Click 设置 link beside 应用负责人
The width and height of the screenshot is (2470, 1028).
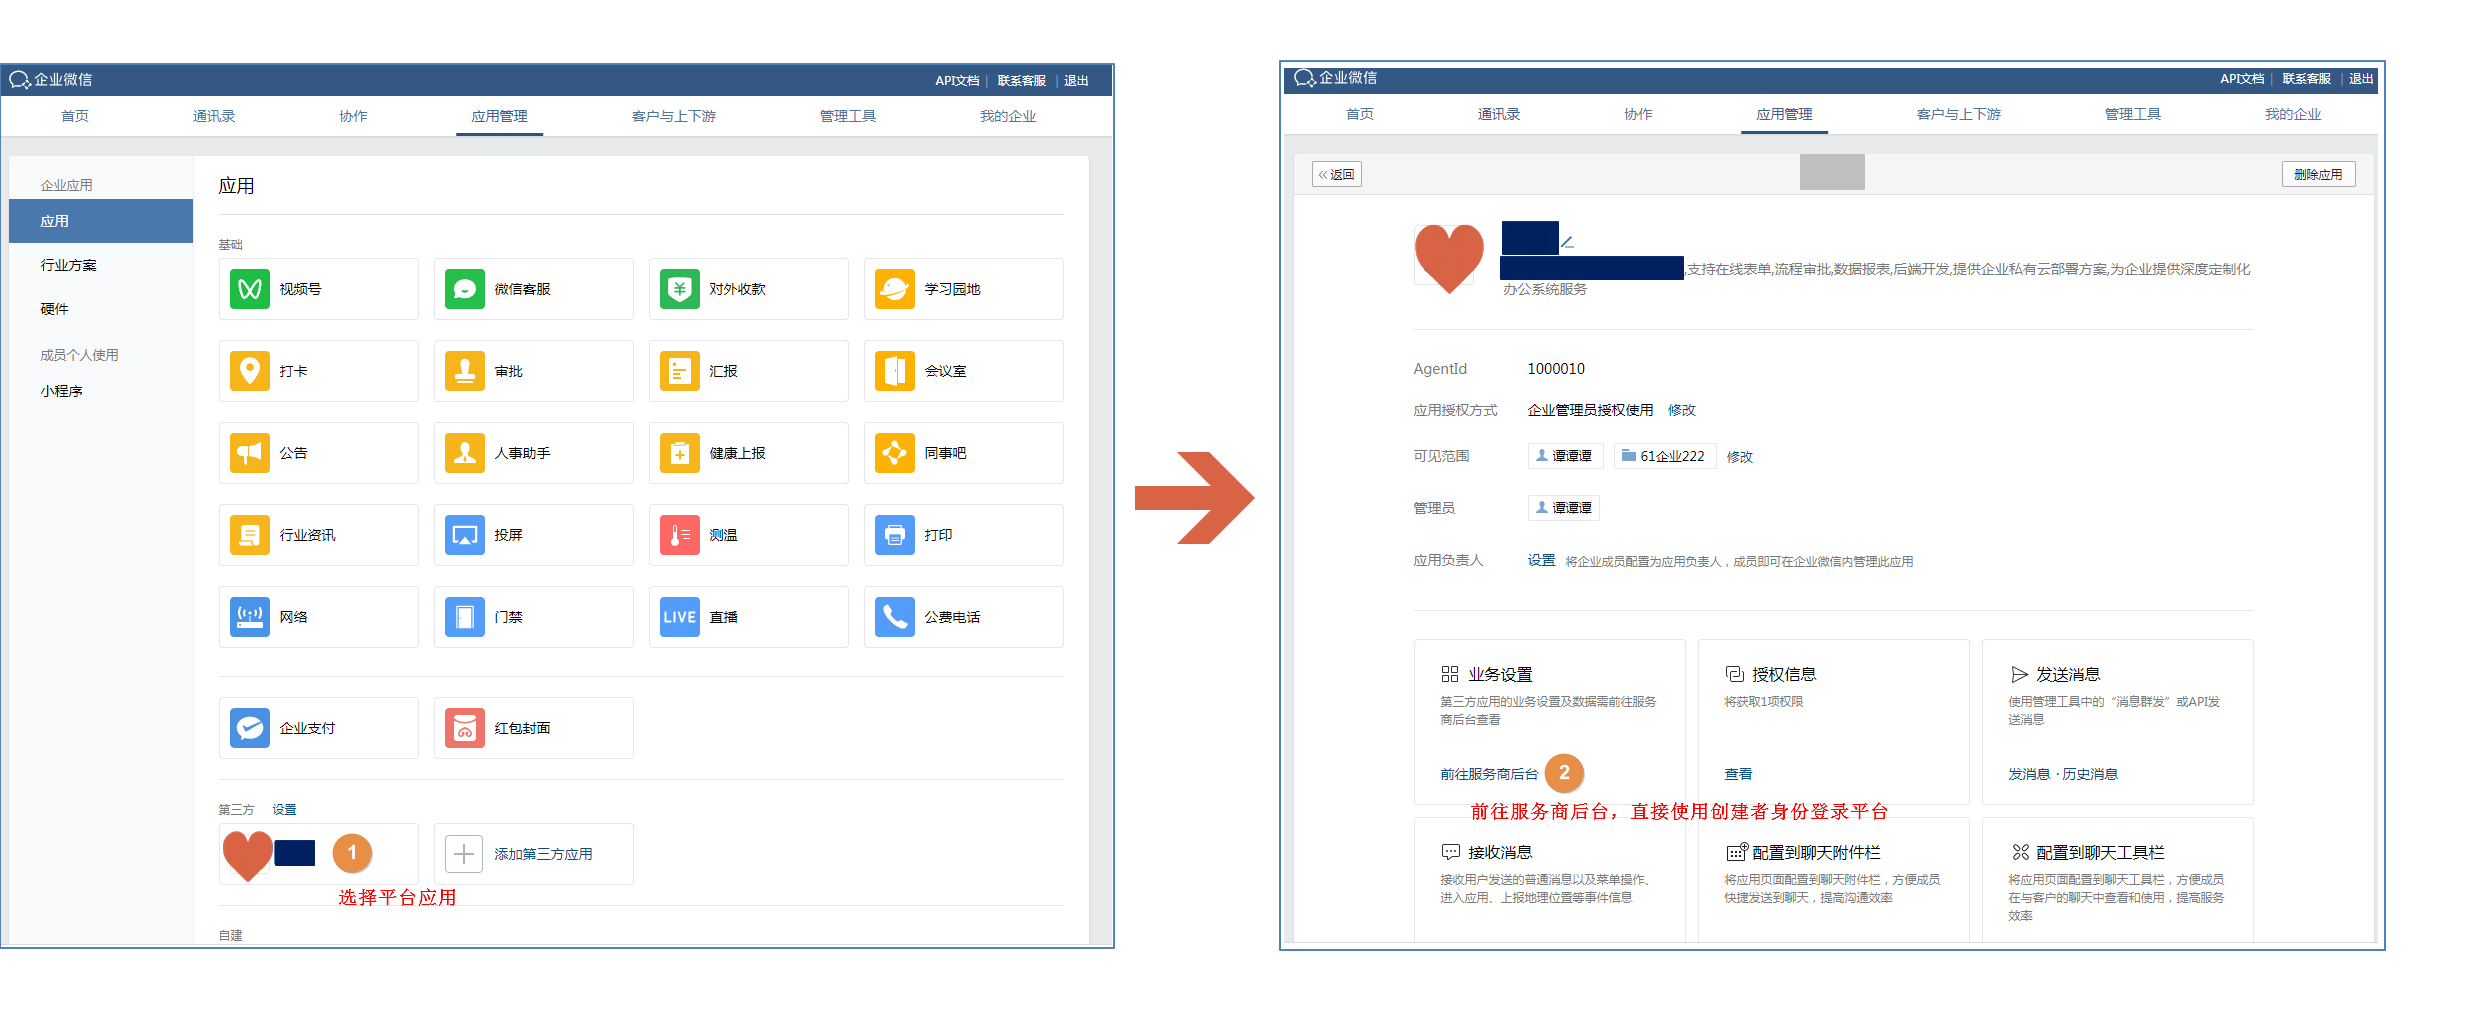(1540, 560)
